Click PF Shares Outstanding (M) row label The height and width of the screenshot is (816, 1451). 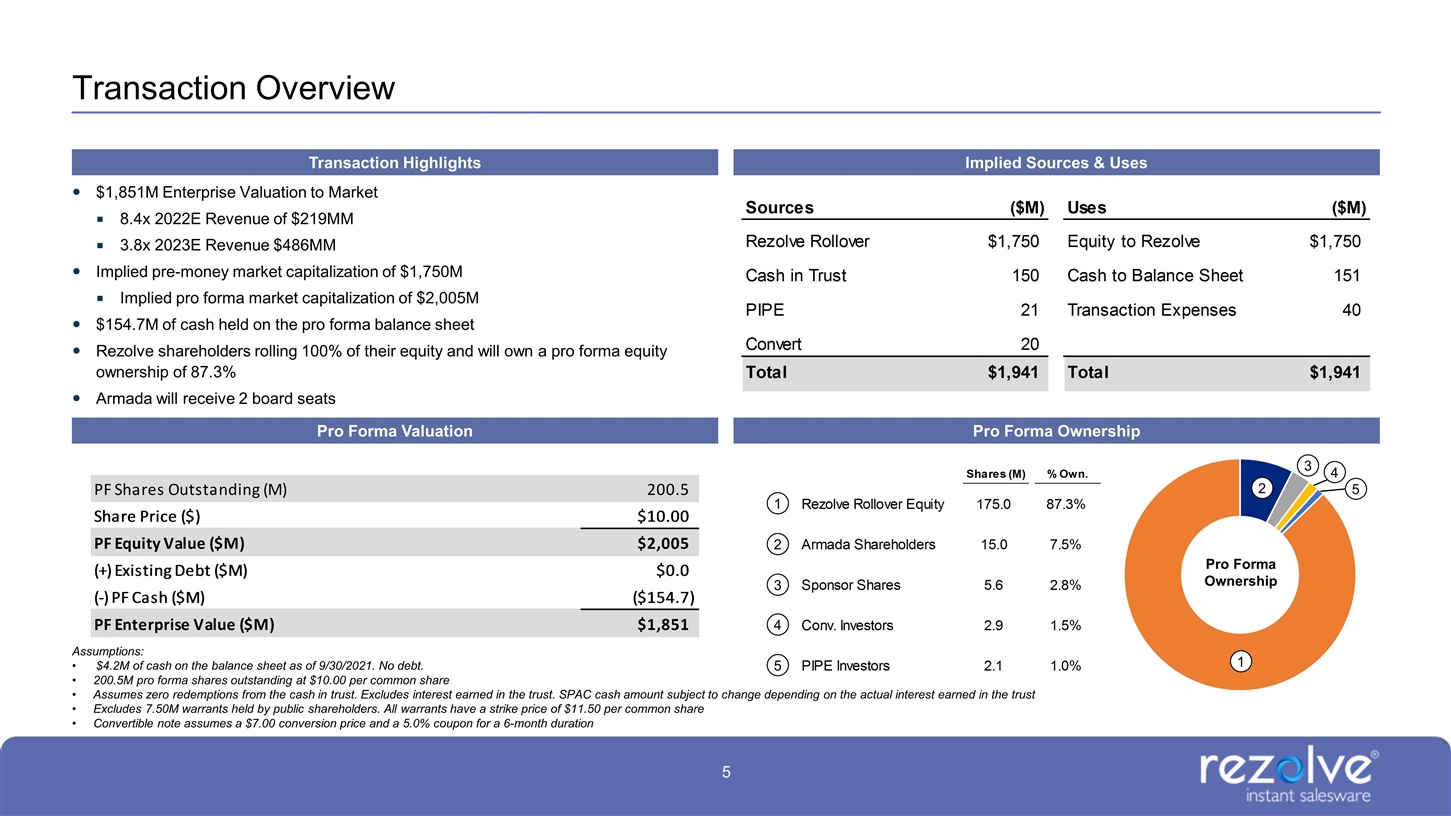click(x=190, y=489)
